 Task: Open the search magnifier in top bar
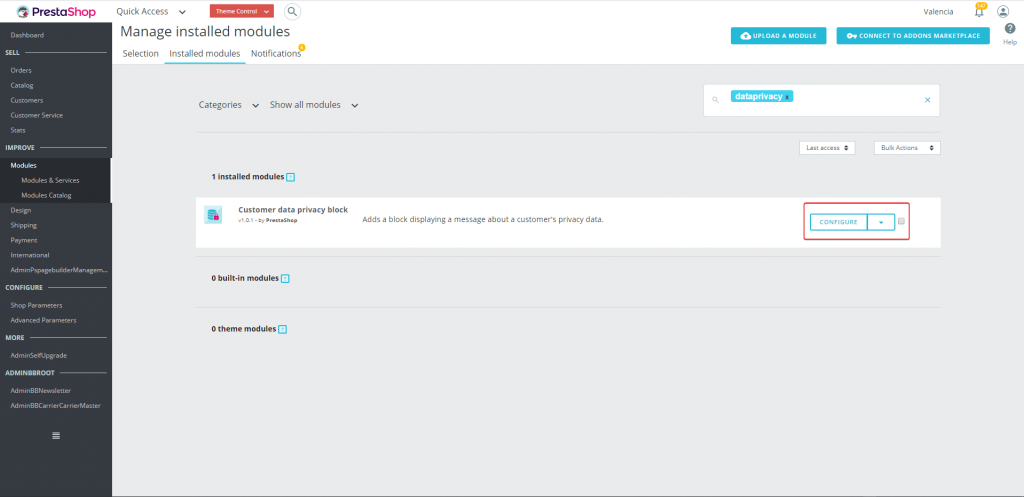292,12
